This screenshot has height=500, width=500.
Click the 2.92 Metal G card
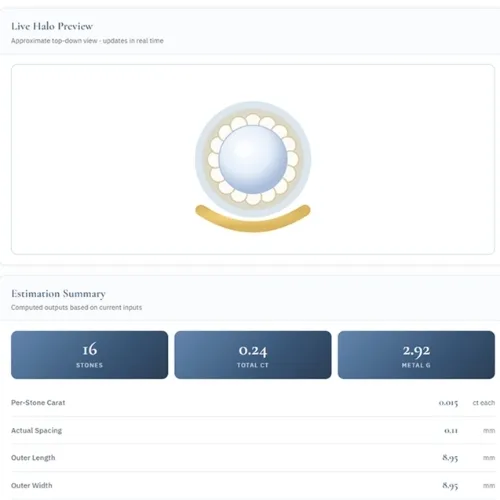[x=416, y=355]
